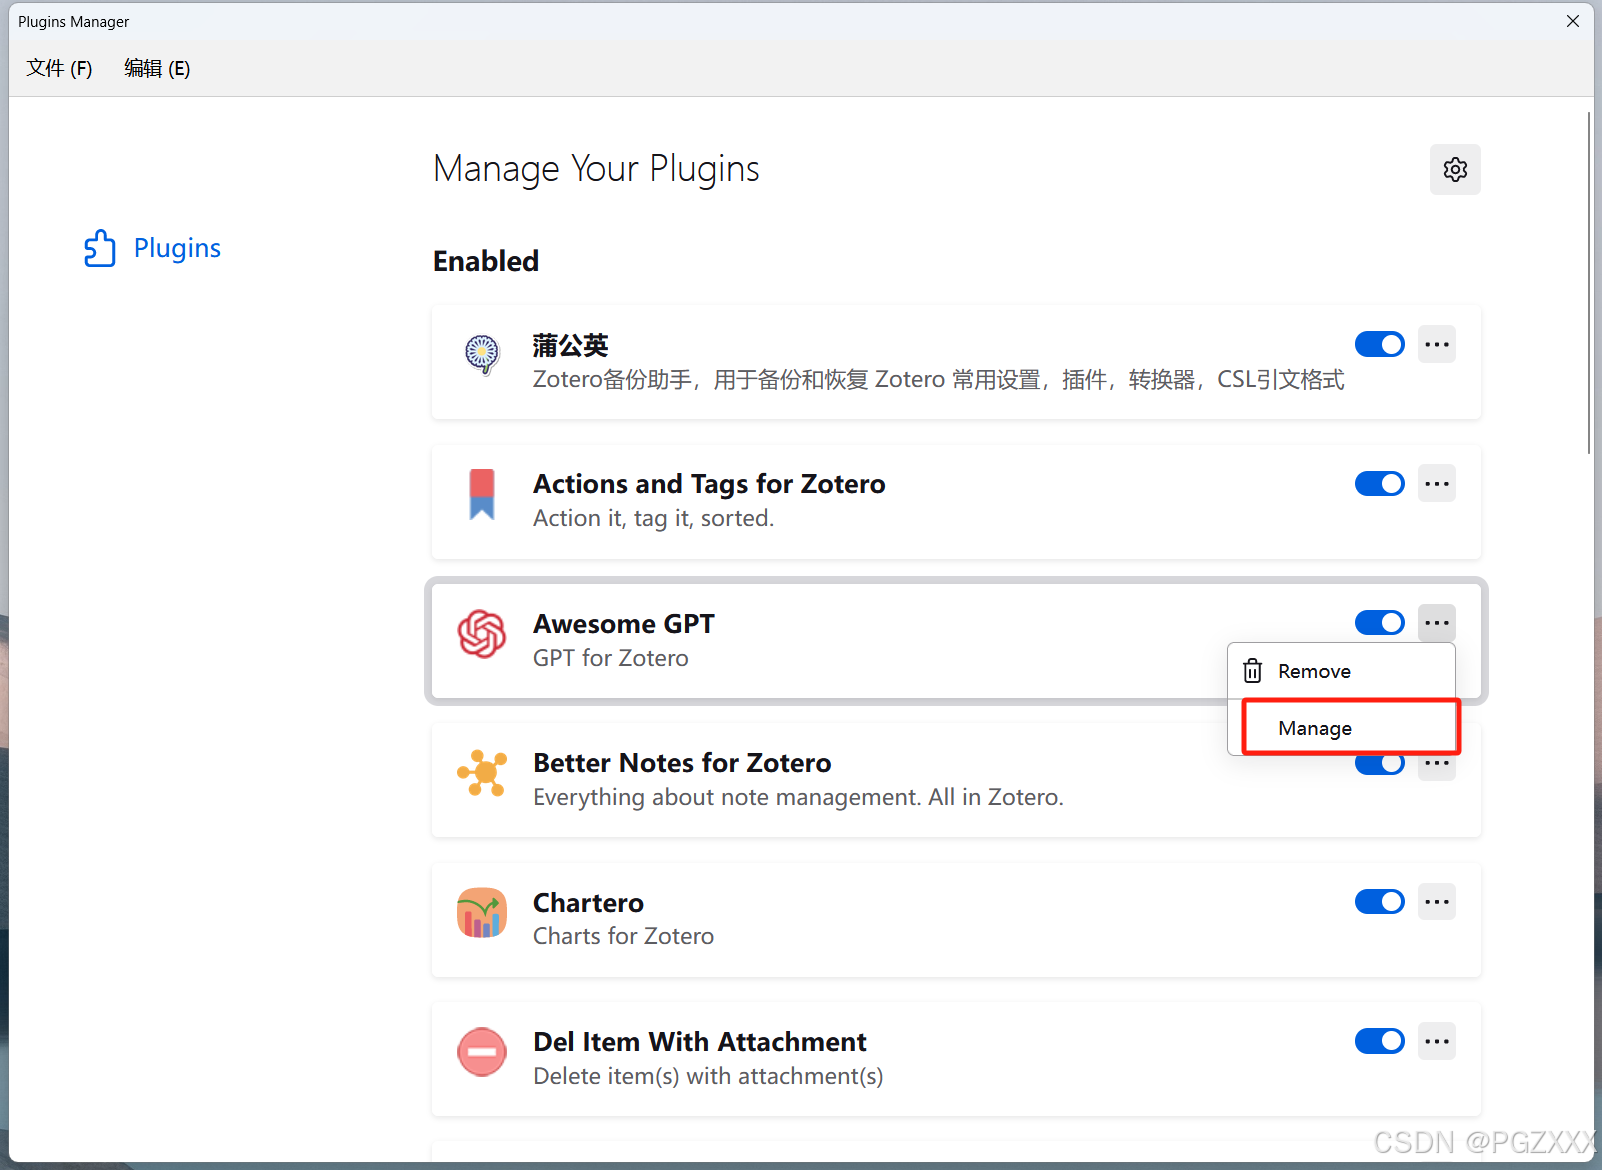Click 'GPT for Zotero' description

tap(610, 658)
